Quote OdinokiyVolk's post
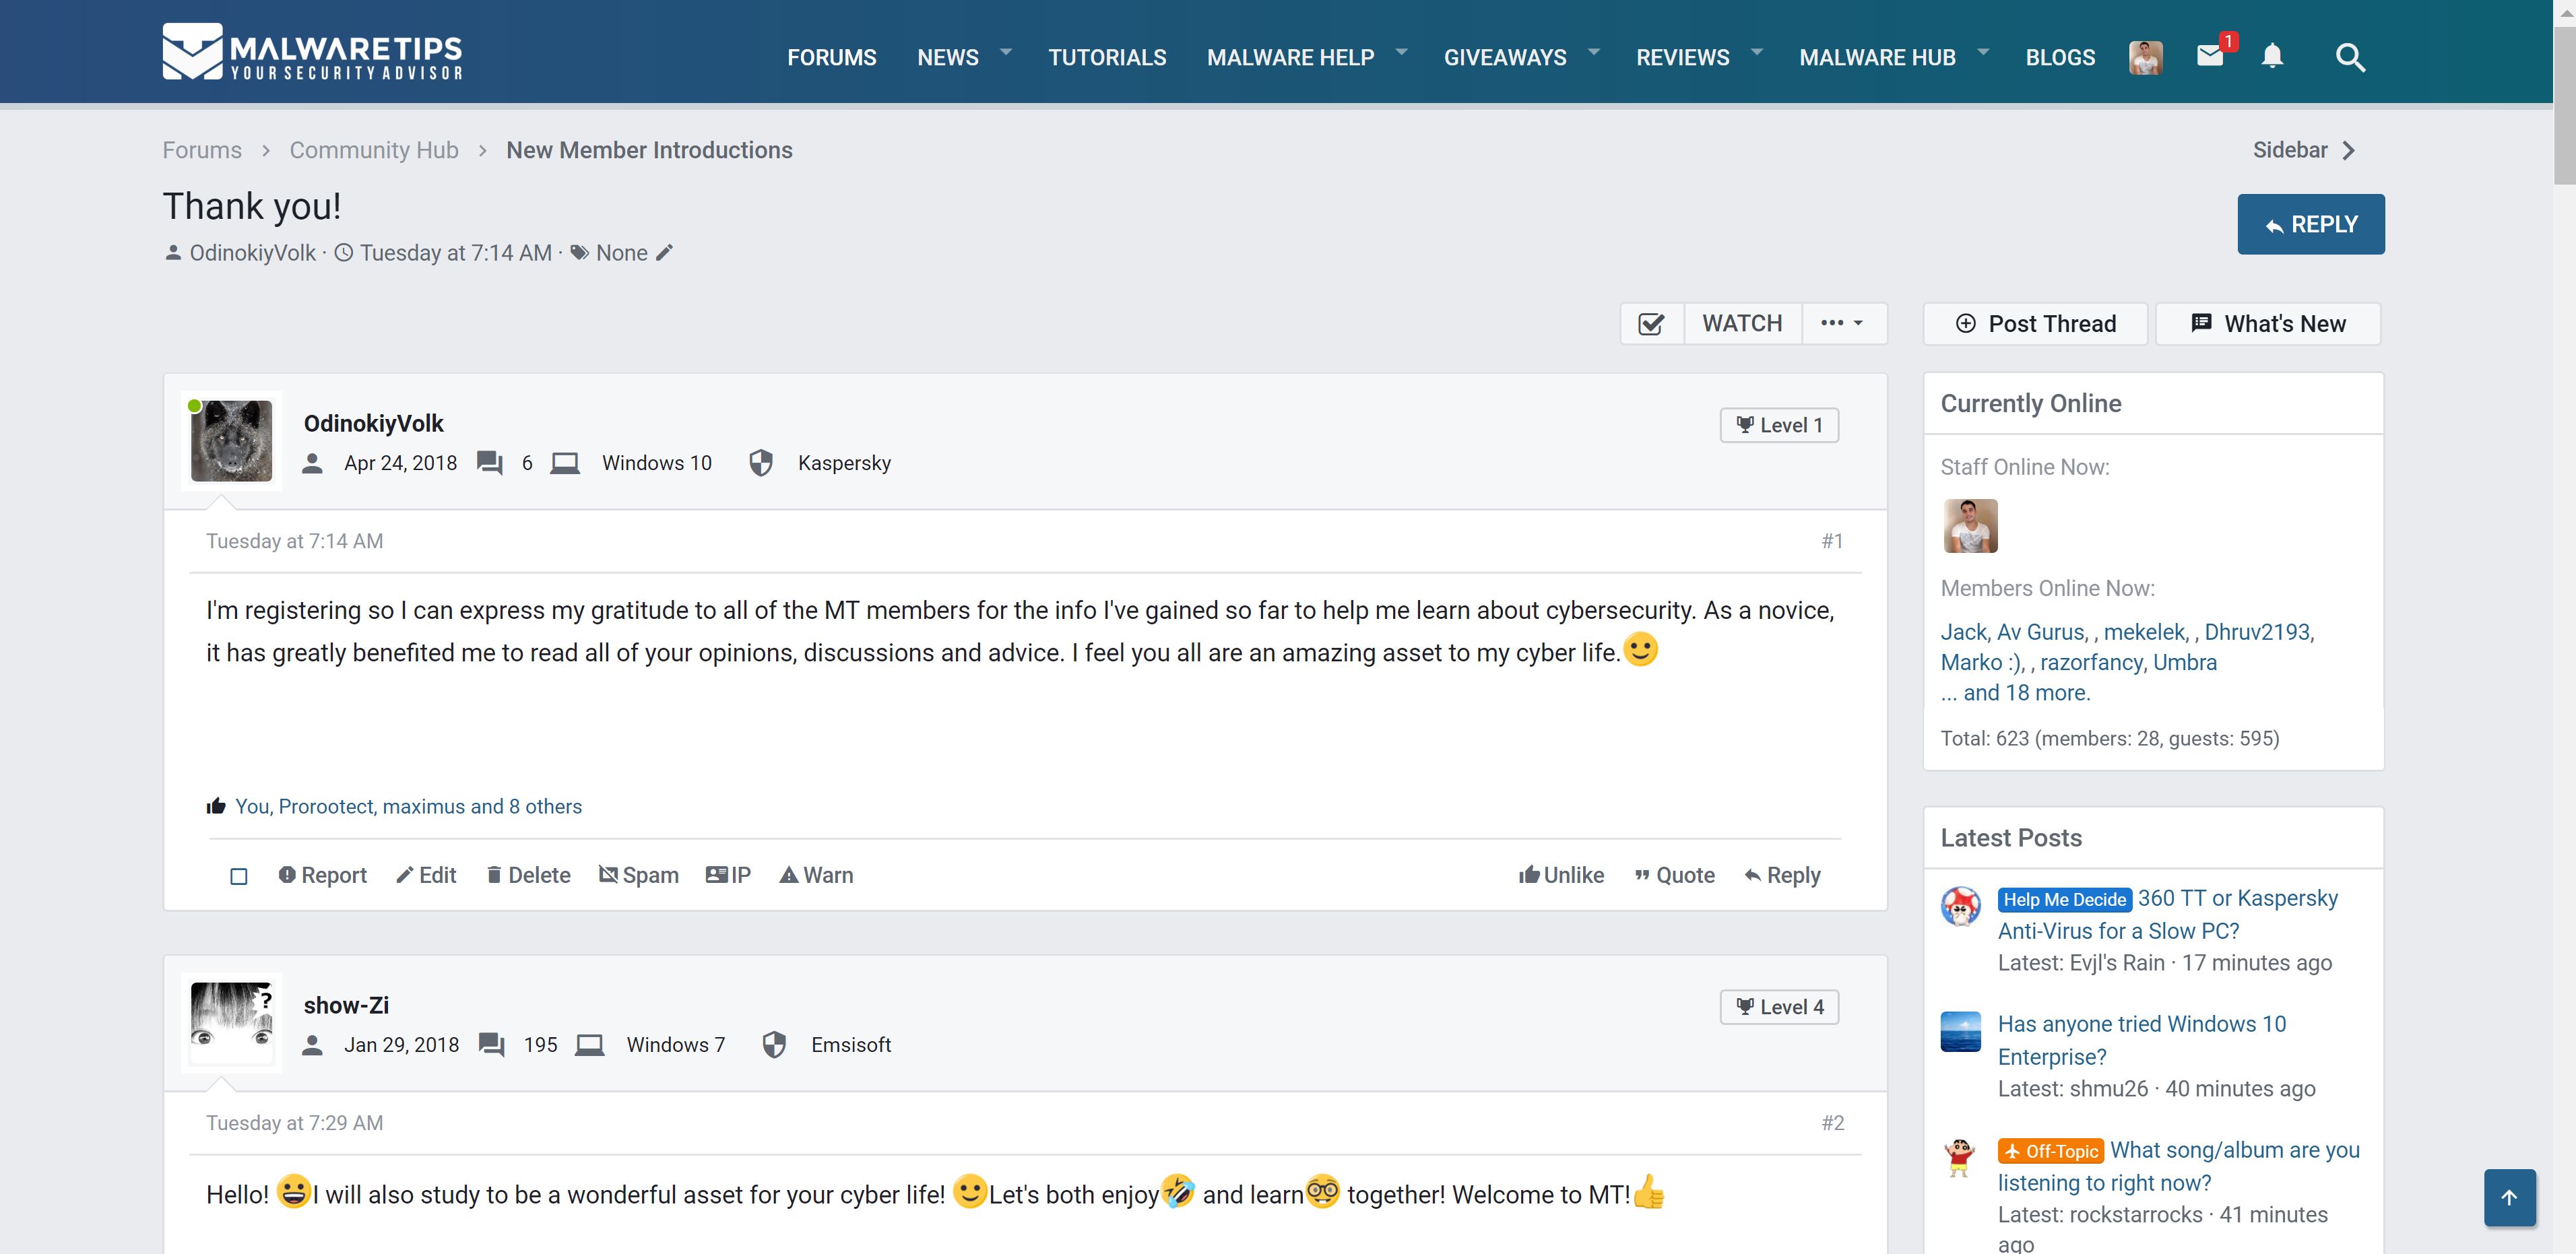 point(1674,875)
